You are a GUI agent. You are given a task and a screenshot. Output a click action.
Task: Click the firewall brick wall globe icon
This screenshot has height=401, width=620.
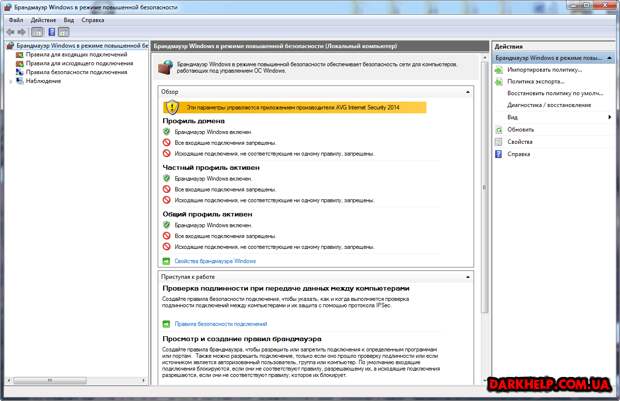pos(166,67)
